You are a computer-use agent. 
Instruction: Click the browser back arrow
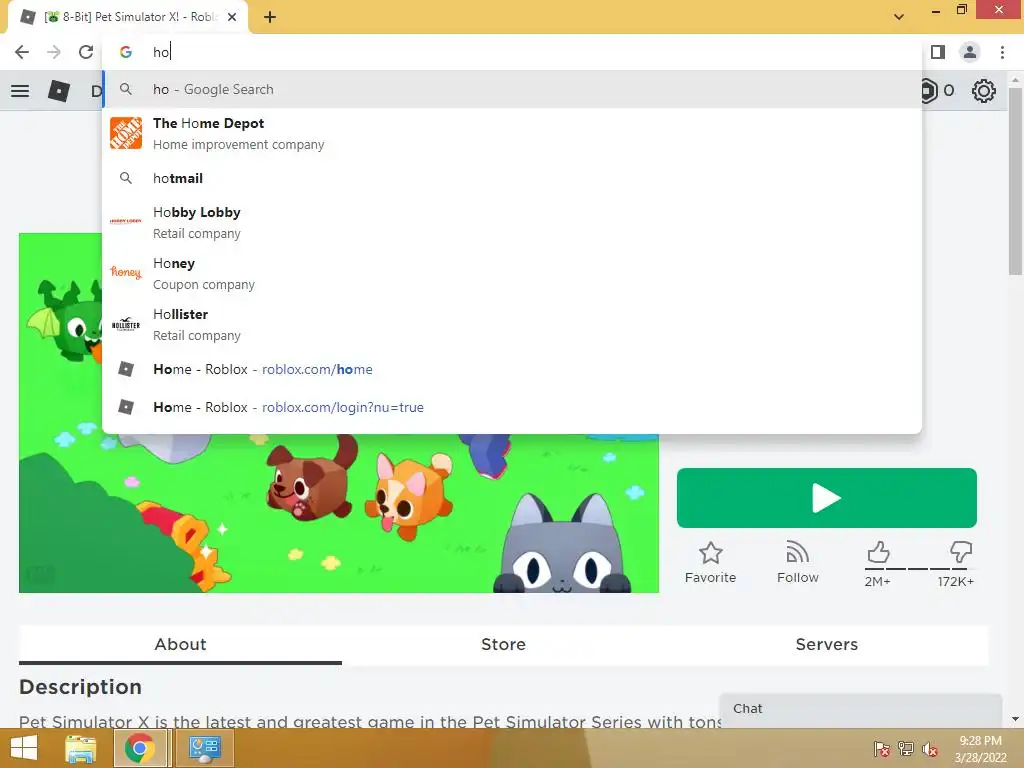pyautogui.click(x=22, y=52)
